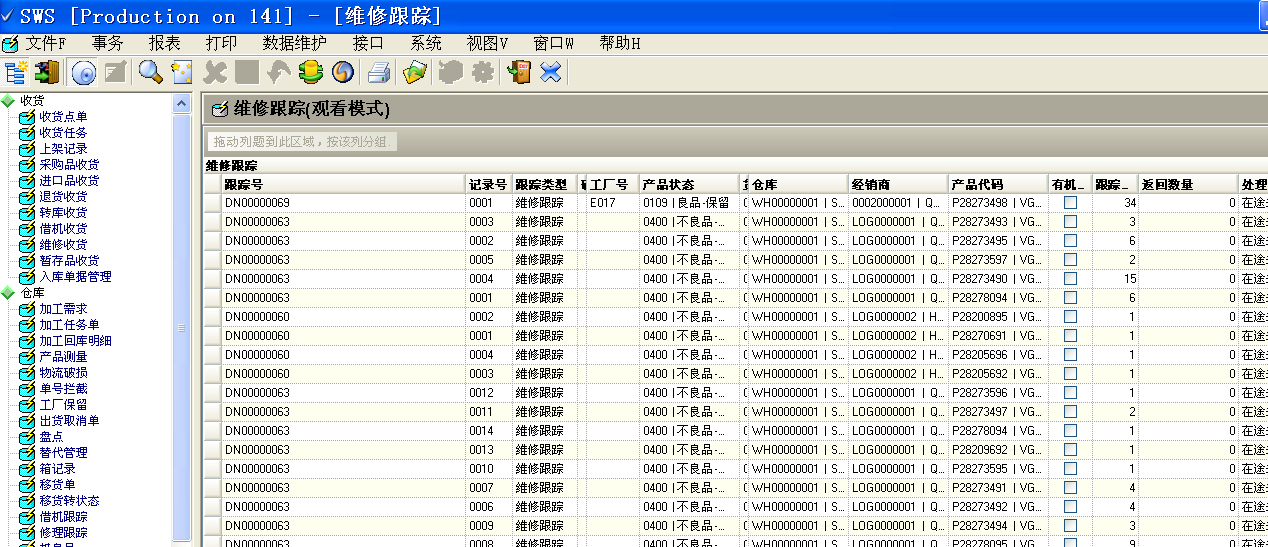The height and width of the screenshot is (547, 1268).
Task: Collapse the 仓库 tree group
Action: (x=8, y=293)
